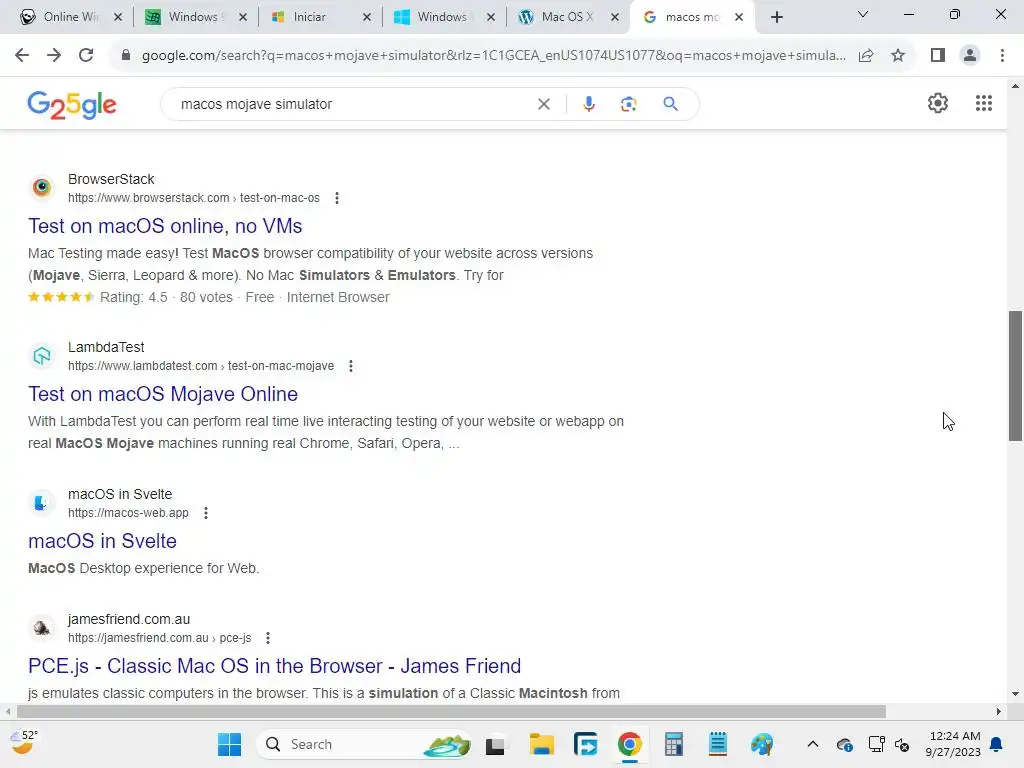Submit the search with the magnifier icon
The width and height of the screenshot is (1024, 768).
670,104
